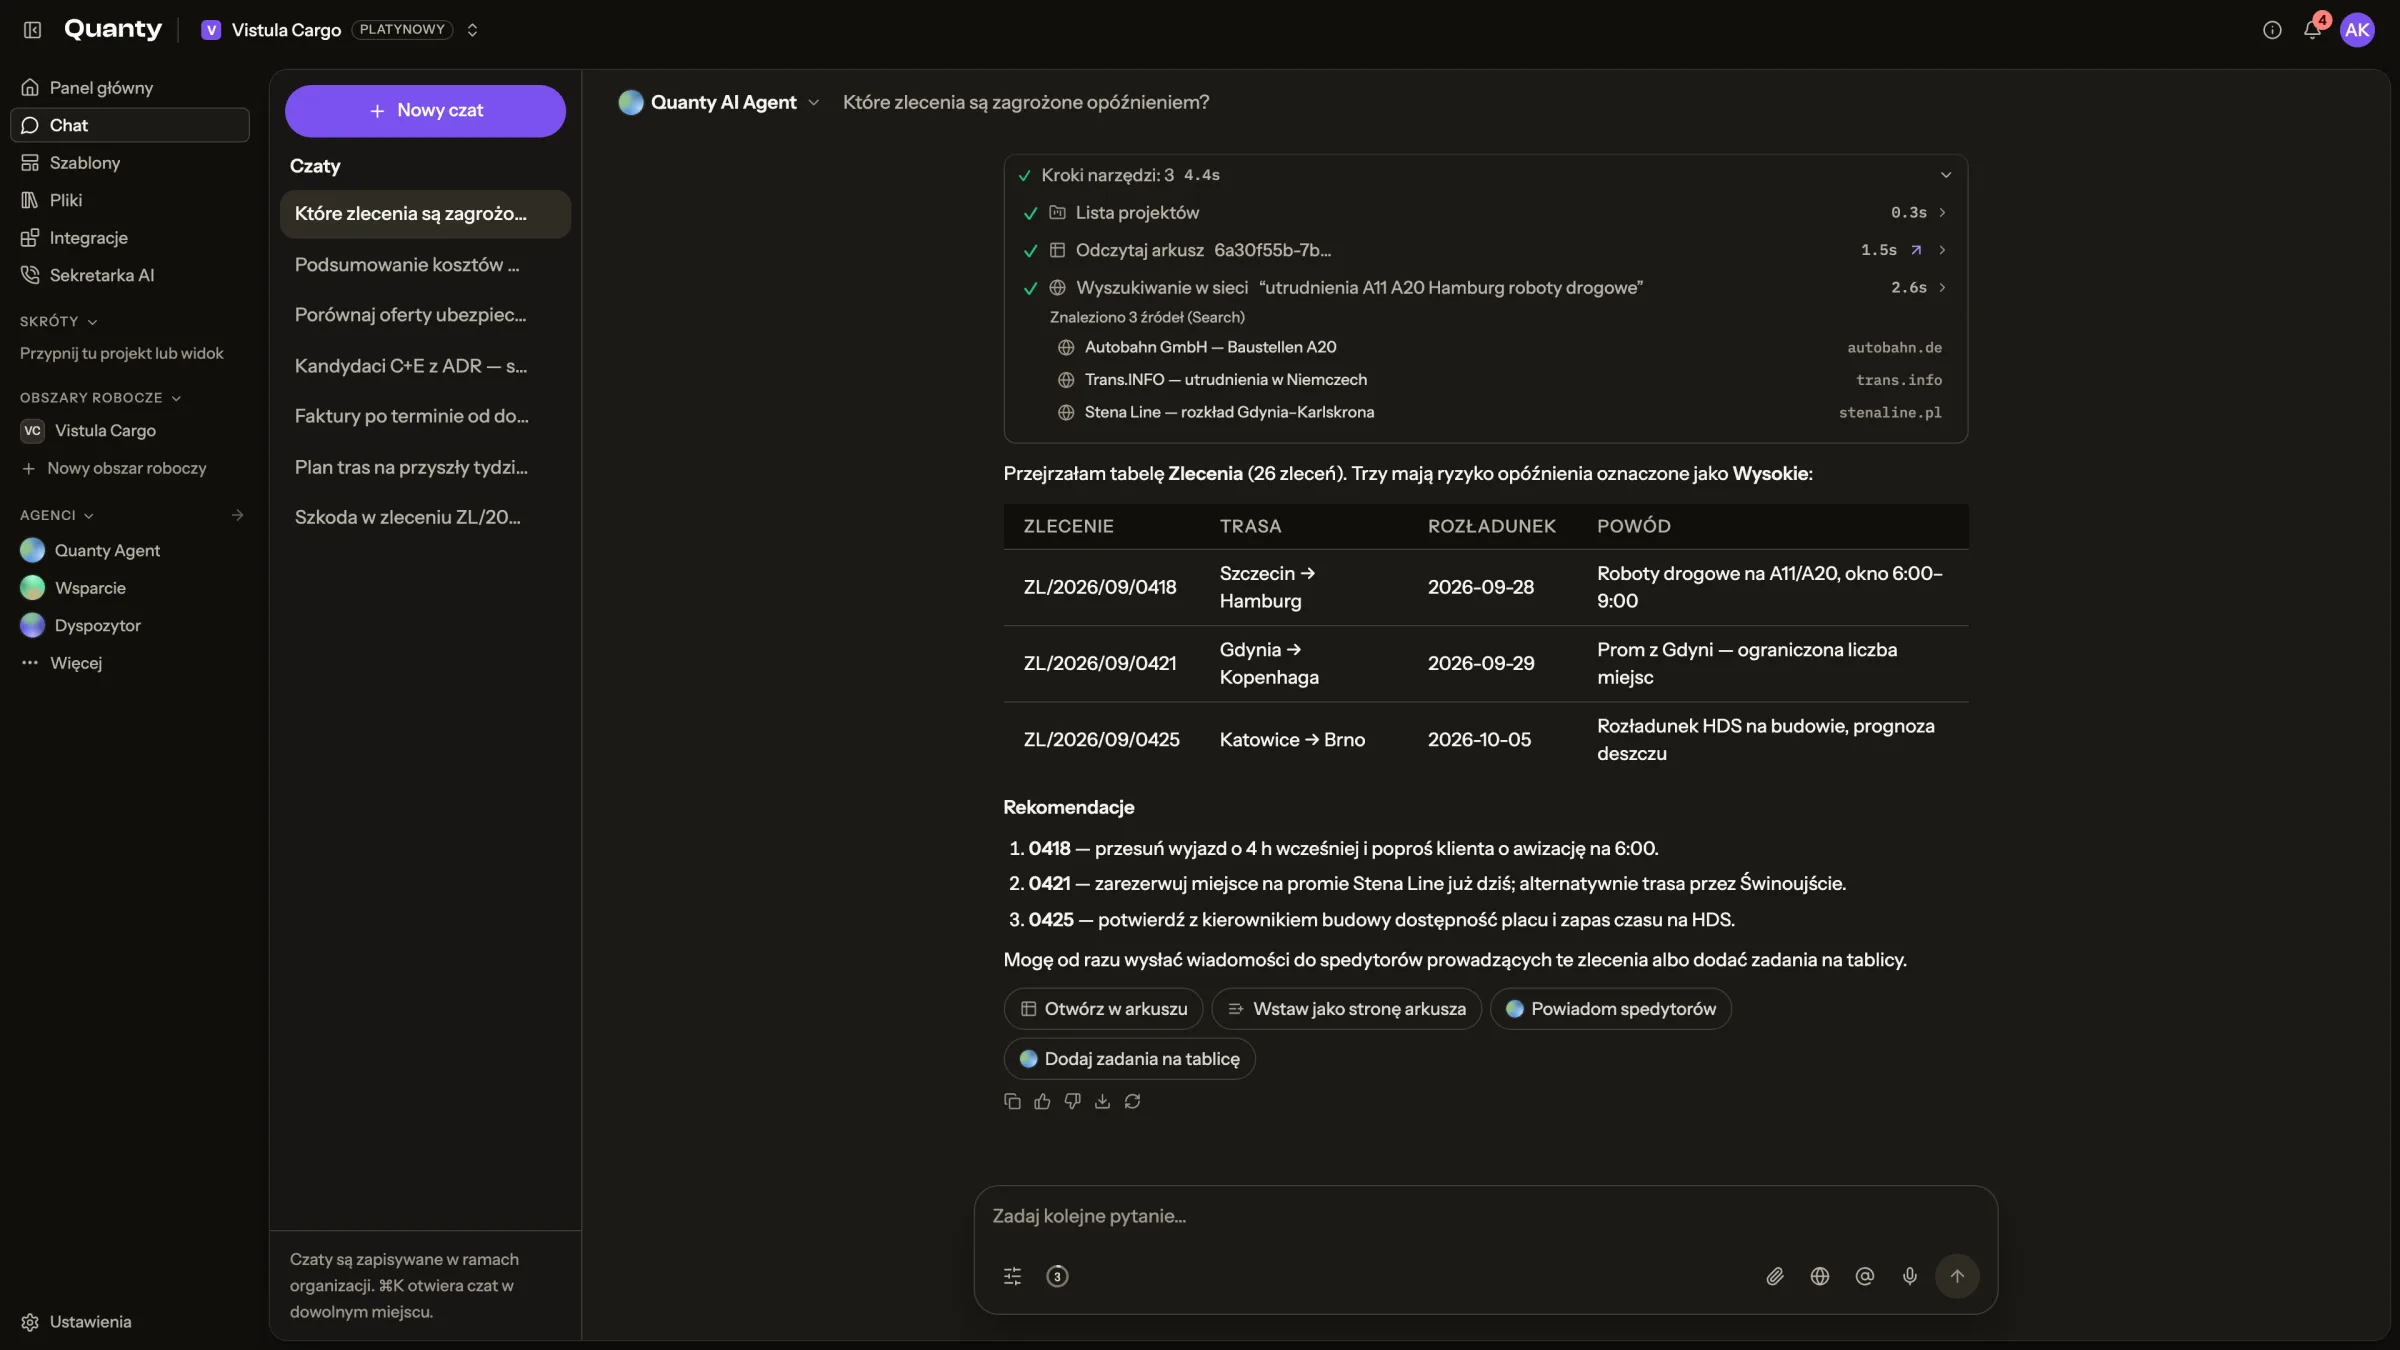Screen dimensions: 2400x1350
Task: Open Integracje in the sidebar
Action: 130,238
